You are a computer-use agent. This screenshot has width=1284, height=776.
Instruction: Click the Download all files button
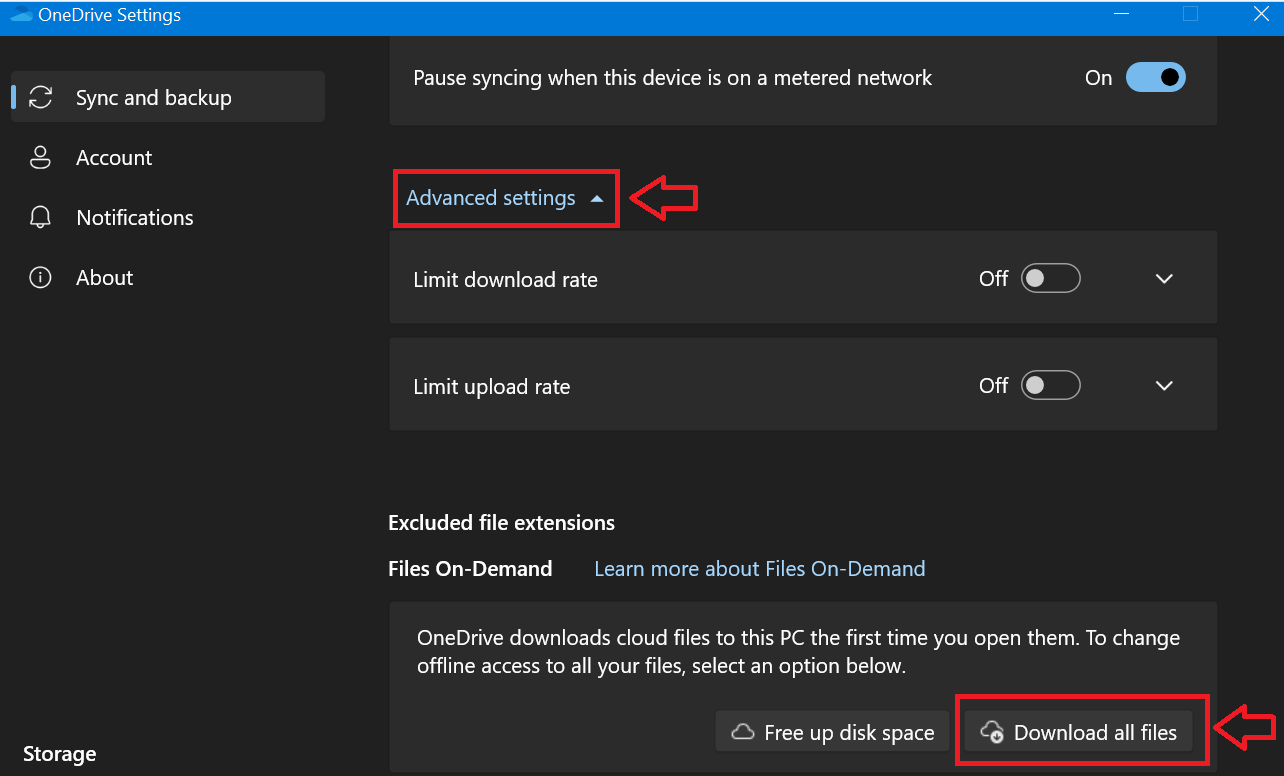pyautogui.click(x=1078, y=732)
